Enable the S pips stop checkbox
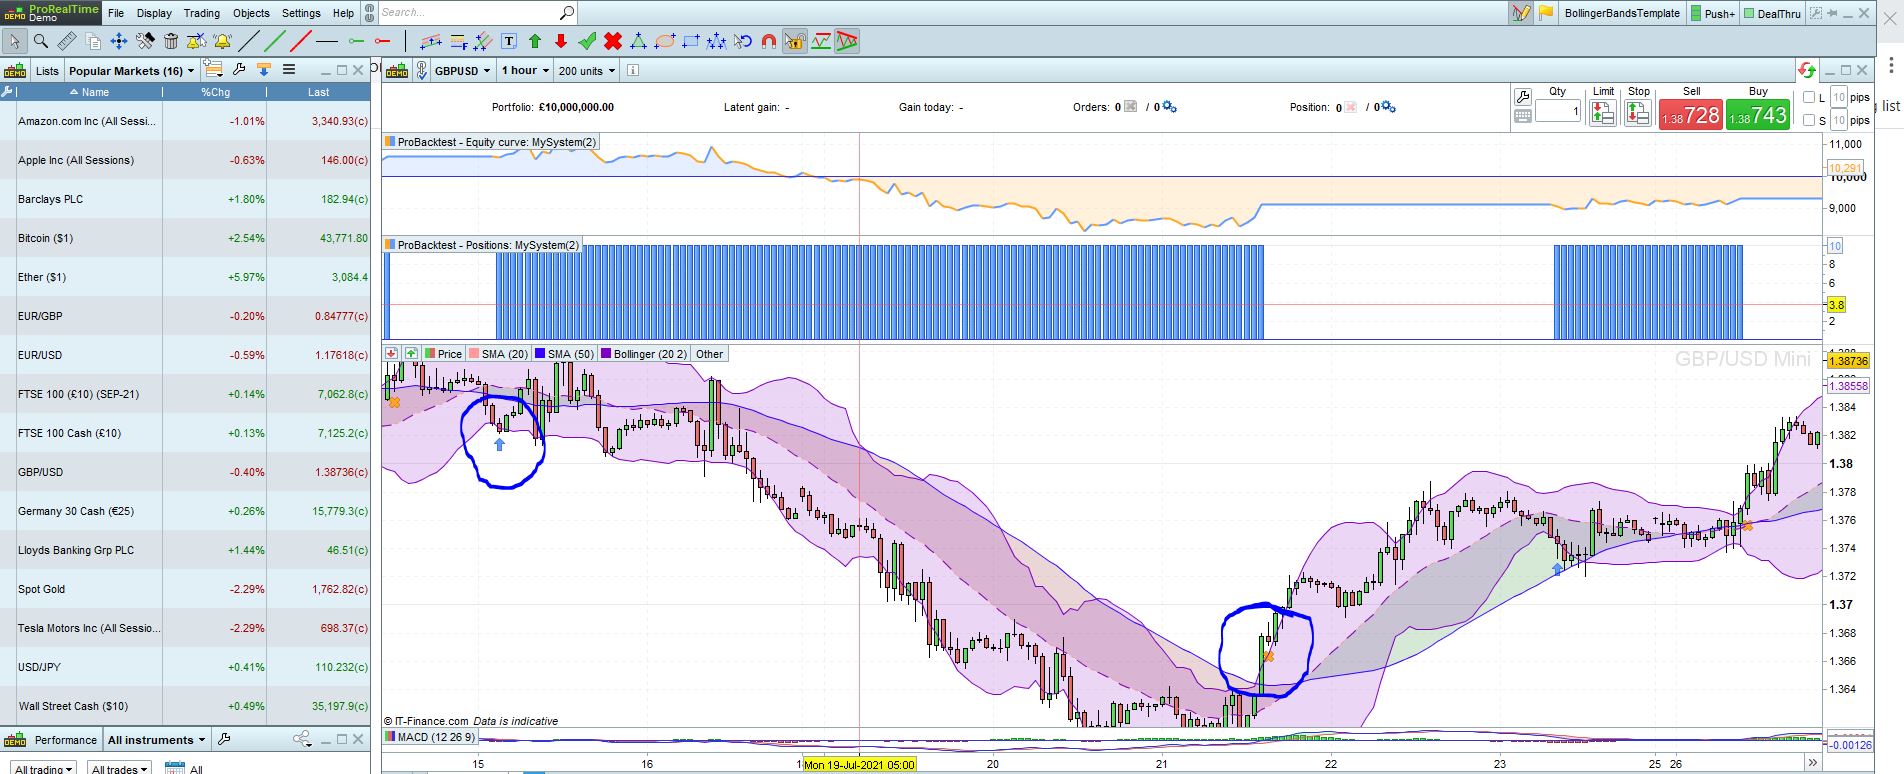 pyautogui.click(x=1808, y=120)
